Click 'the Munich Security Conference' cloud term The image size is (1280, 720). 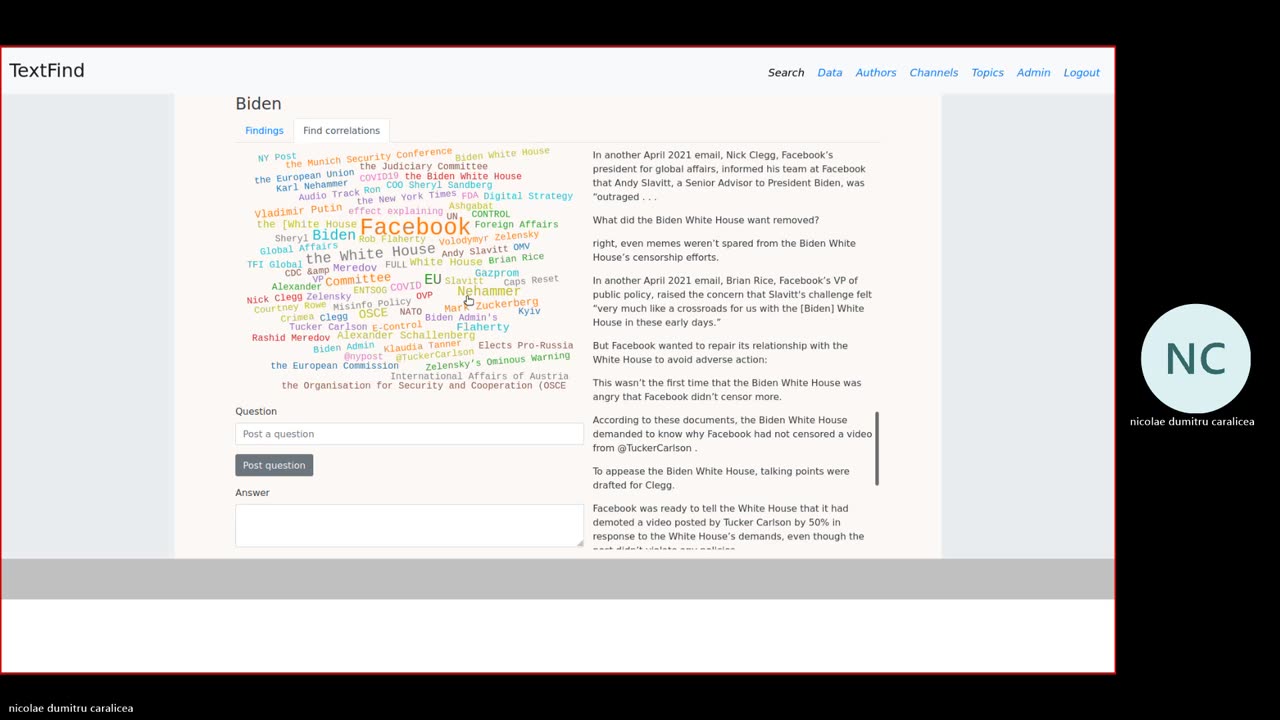[x=368, y=158]
